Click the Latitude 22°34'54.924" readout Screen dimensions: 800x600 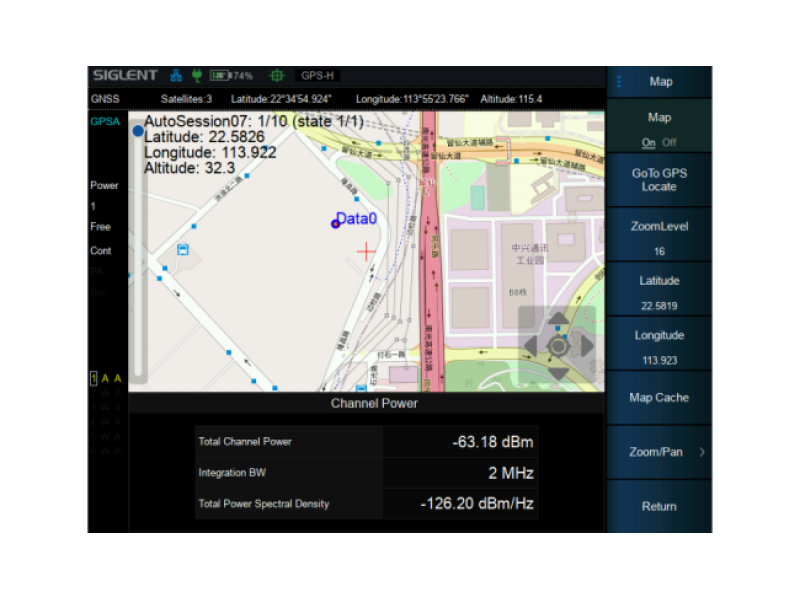coord(281,99)
